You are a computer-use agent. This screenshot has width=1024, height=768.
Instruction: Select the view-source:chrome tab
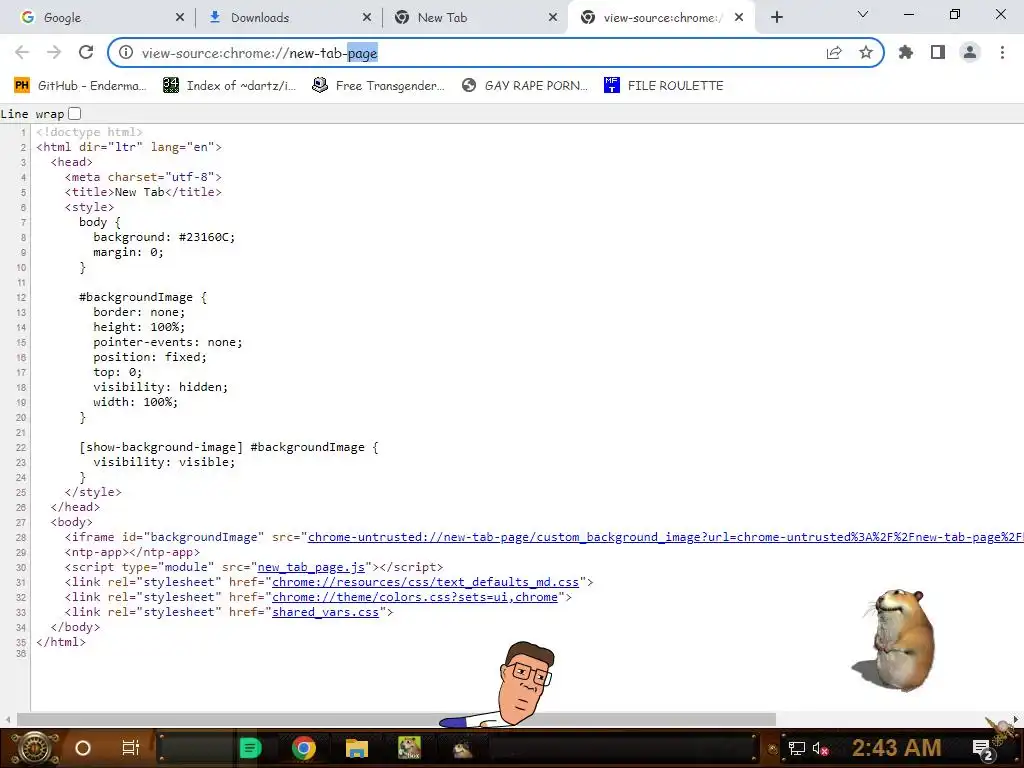pos(662,18)
